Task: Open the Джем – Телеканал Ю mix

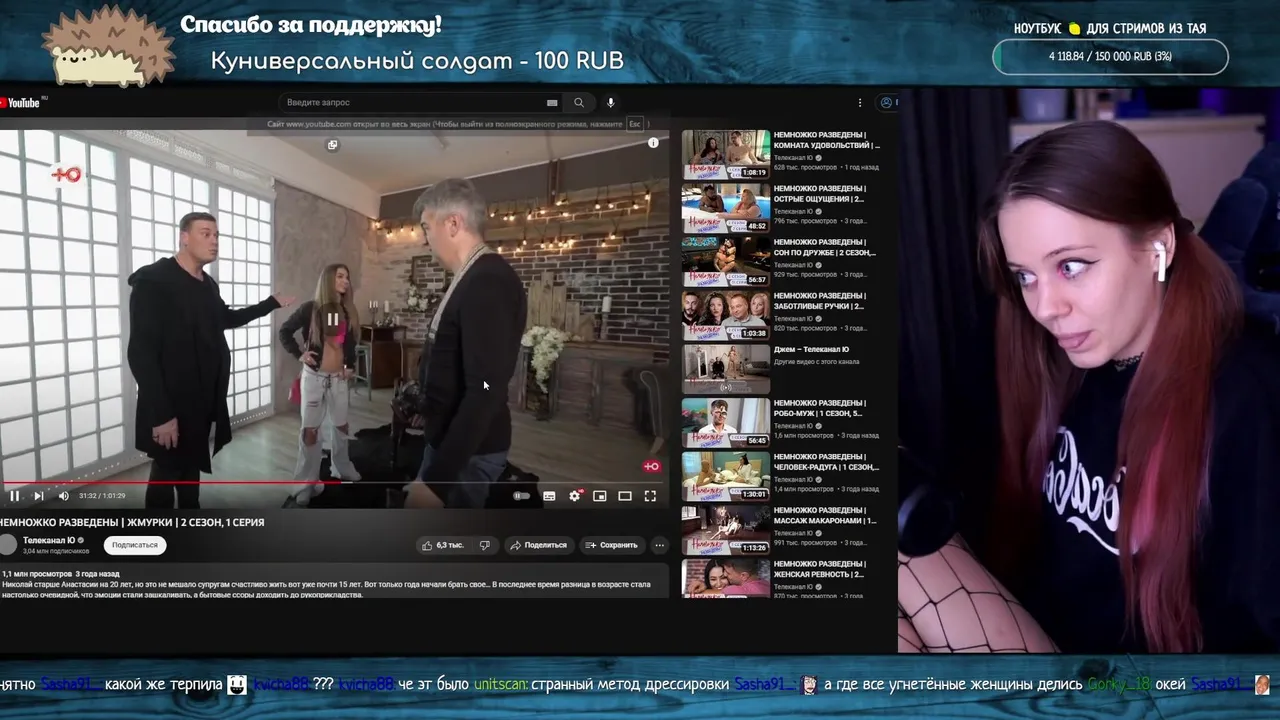Action: pyautogui.click(x=811, y=350)
